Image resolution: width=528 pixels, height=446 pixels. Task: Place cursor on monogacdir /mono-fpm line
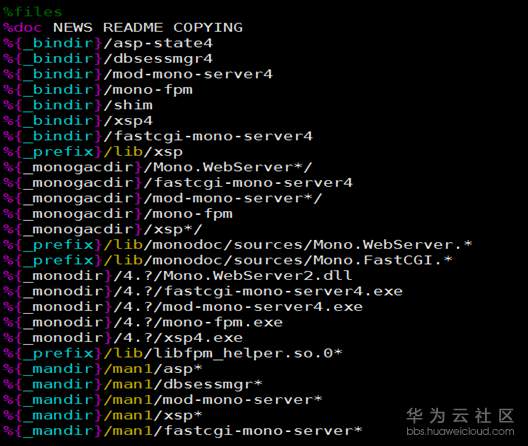coord(118,214)
